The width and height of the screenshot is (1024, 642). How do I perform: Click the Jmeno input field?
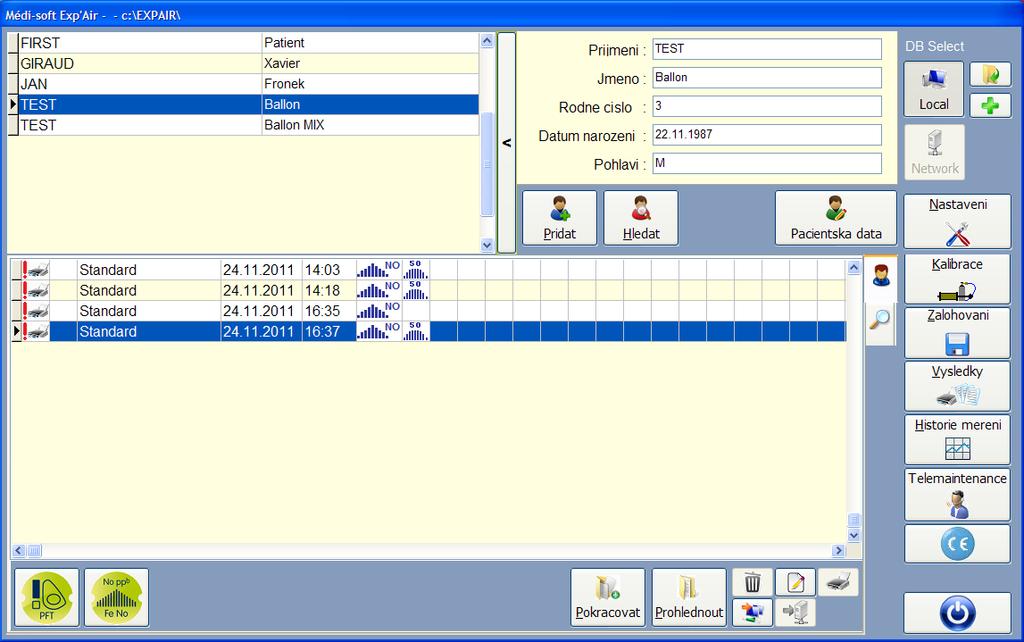(767, 78)
